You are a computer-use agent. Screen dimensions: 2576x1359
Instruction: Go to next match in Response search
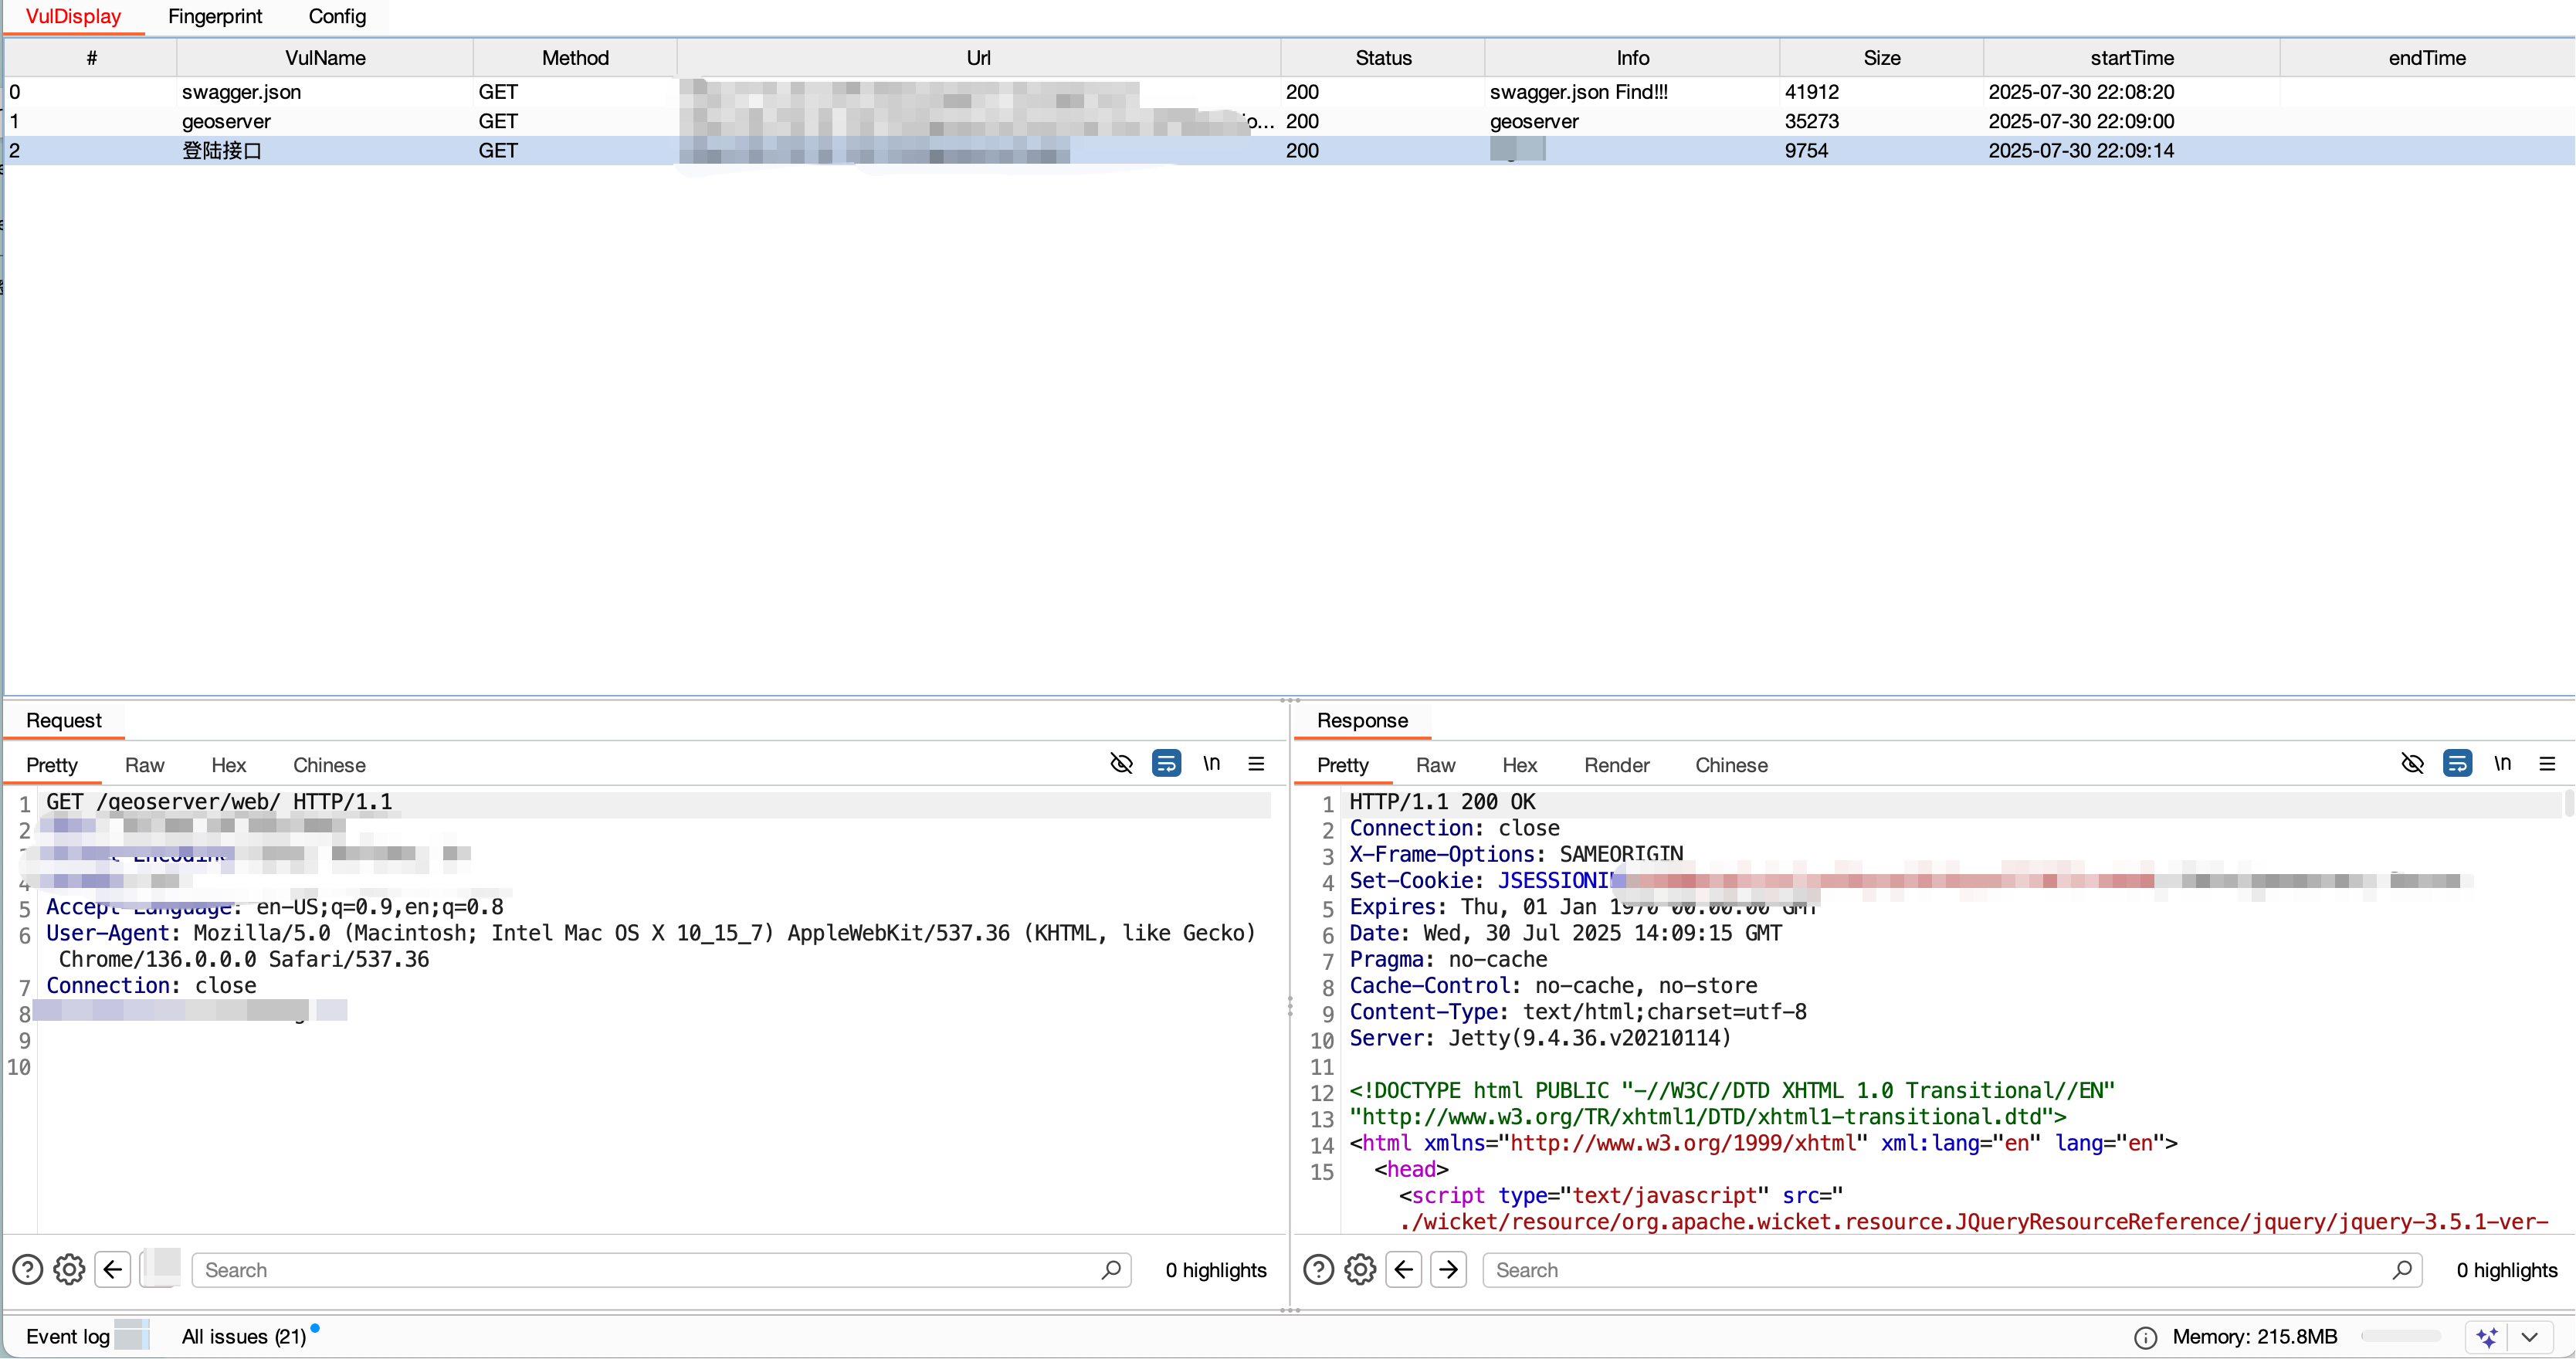[1448, 1270]
